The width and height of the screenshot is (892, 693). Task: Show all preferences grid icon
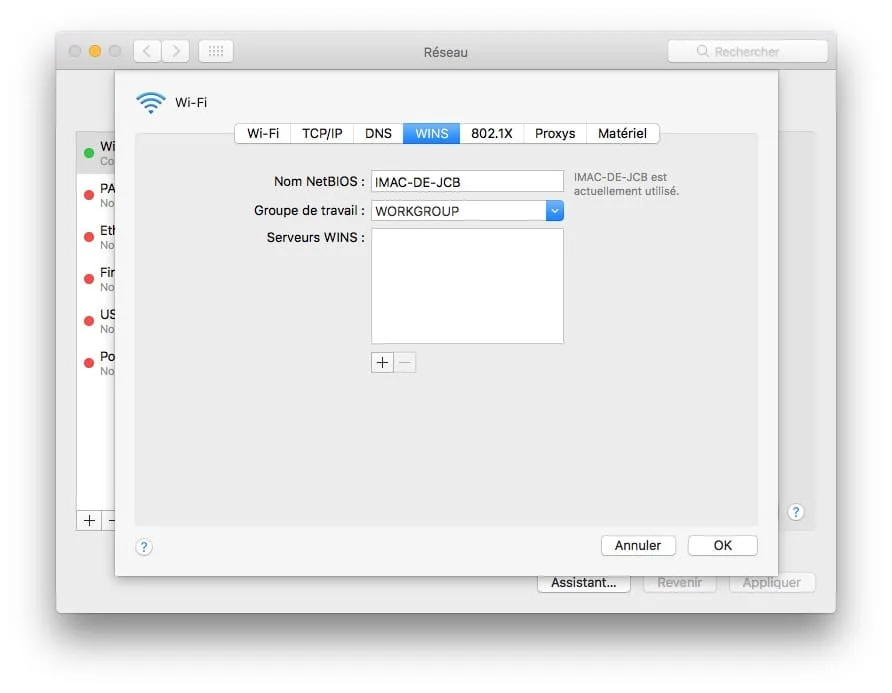(216, 51)
